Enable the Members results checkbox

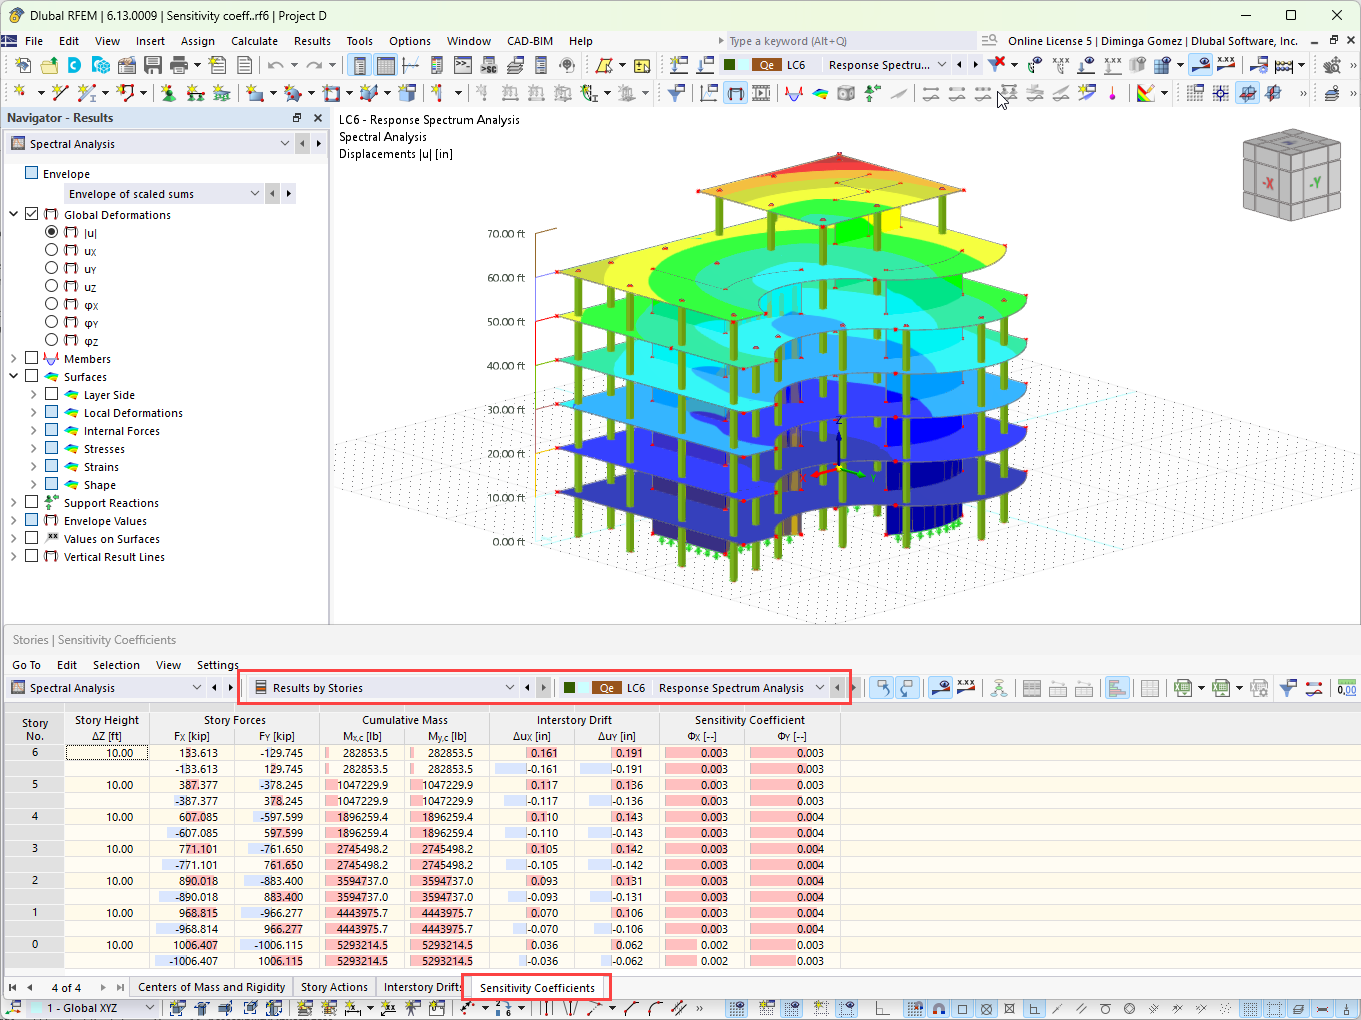coord(31,358)
